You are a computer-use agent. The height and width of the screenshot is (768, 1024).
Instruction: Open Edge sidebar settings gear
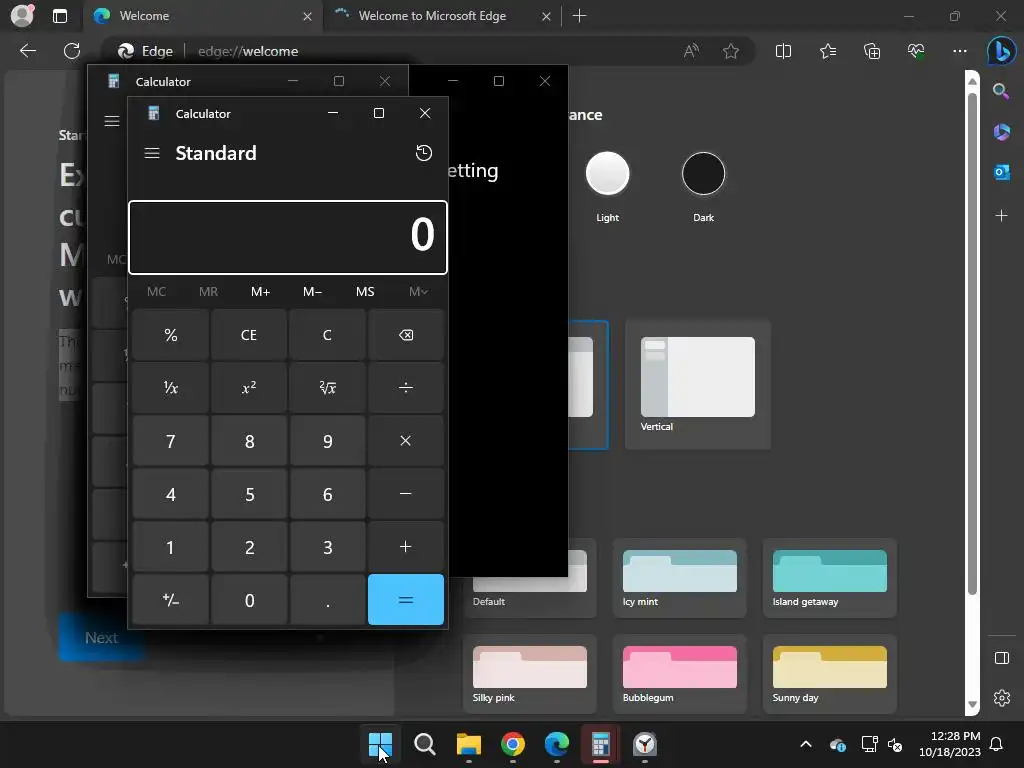point(1001,697)
